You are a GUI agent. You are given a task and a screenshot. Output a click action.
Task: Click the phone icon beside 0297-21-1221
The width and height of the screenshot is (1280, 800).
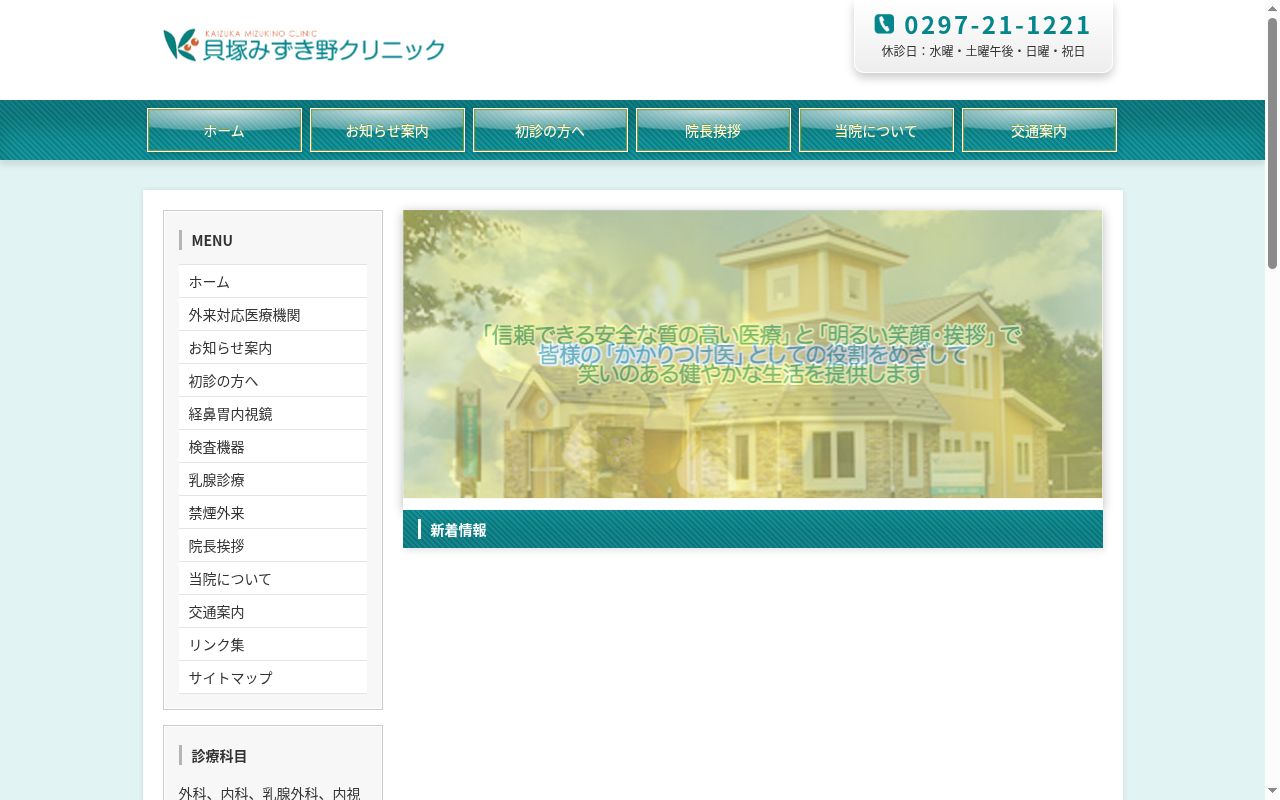click(884, 24)
